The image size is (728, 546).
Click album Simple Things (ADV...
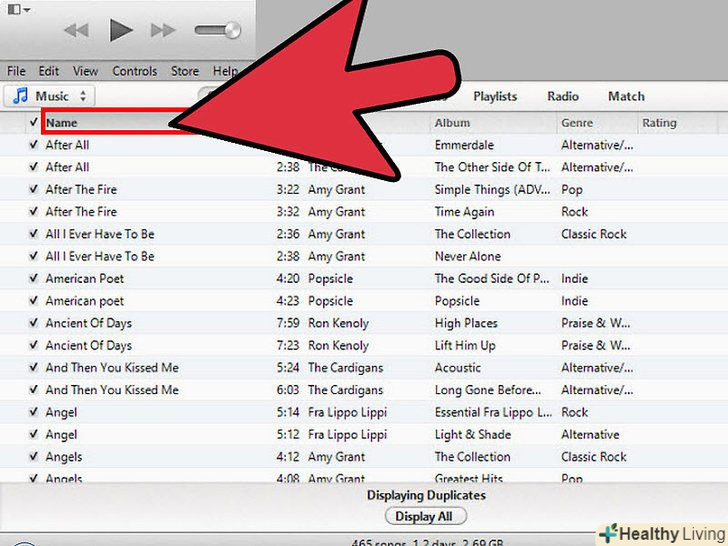pos(492,190)
